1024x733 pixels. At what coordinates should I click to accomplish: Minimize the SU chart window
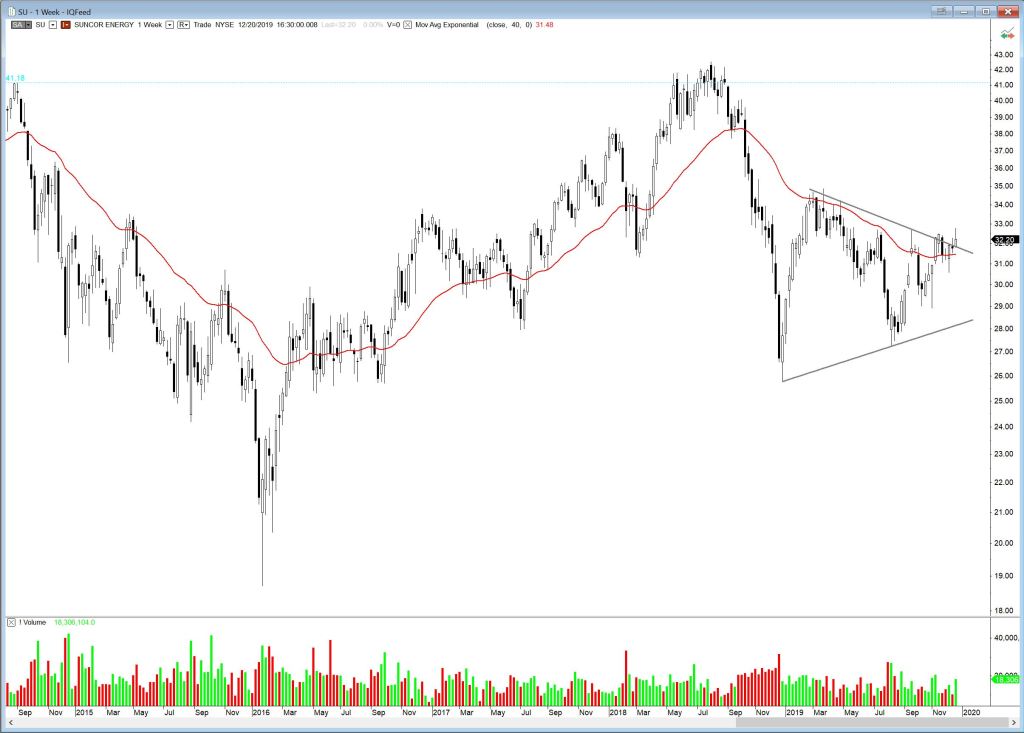point(964,9)
